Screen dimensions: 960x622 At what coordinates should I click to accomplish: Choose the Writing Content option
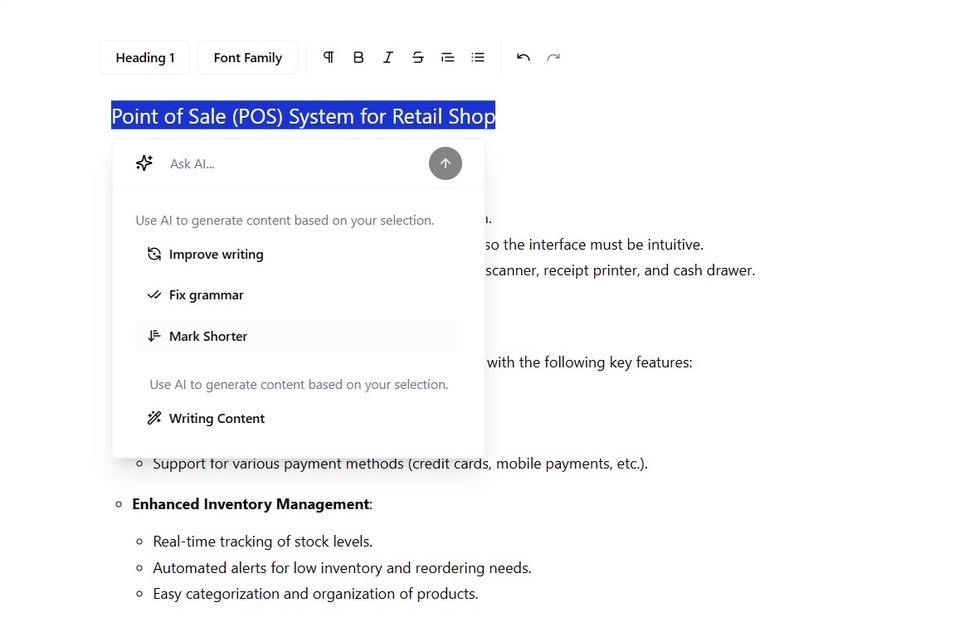216,418
